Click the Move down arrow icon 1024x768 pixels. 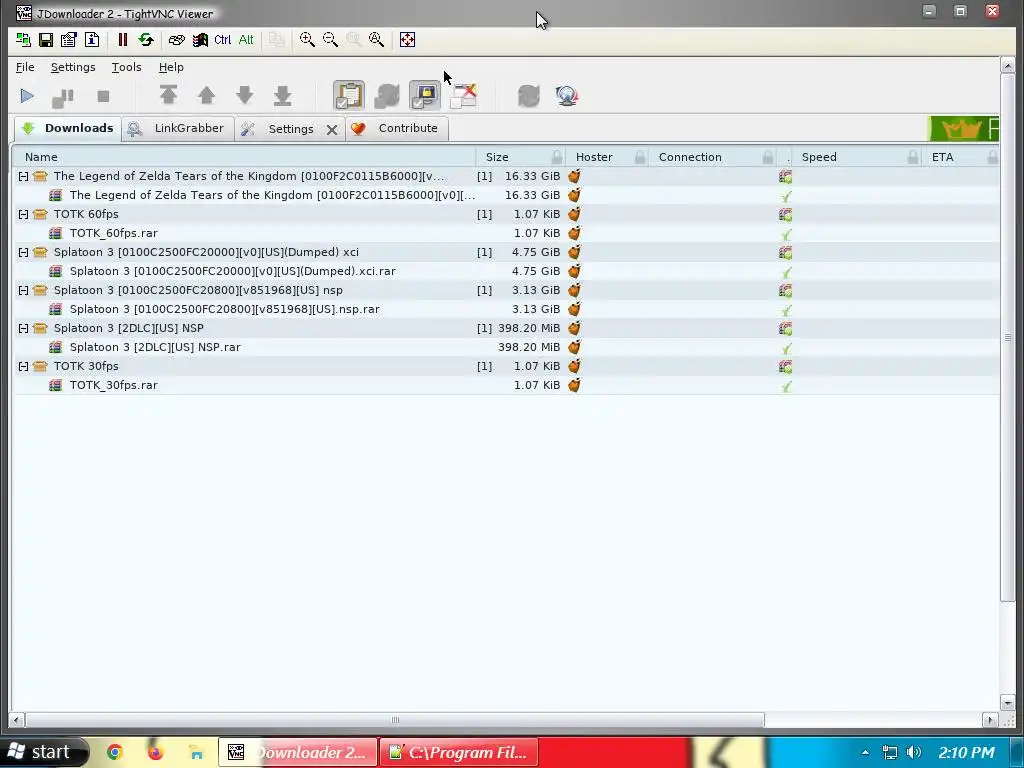click(x=245, y=95)
